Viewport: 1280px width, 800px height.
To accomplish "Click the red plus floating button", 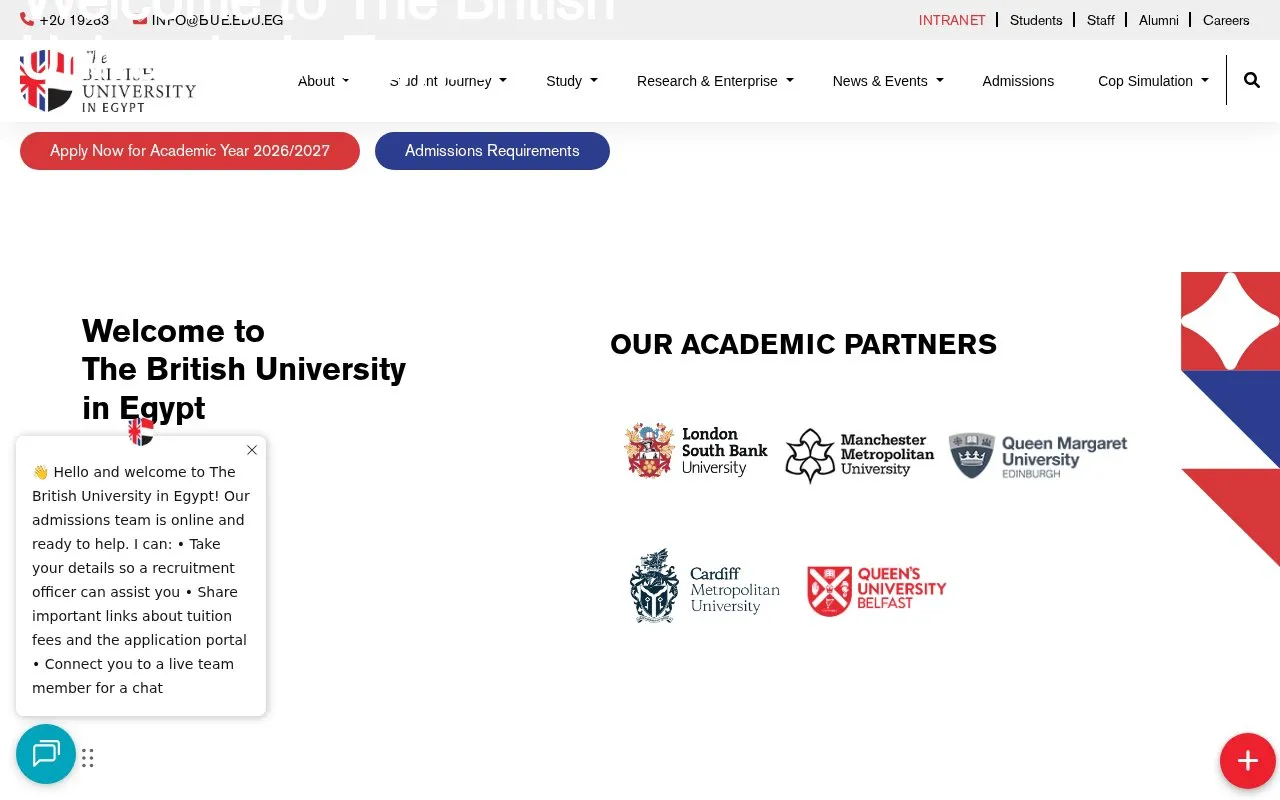I will tap(1248, 761).
